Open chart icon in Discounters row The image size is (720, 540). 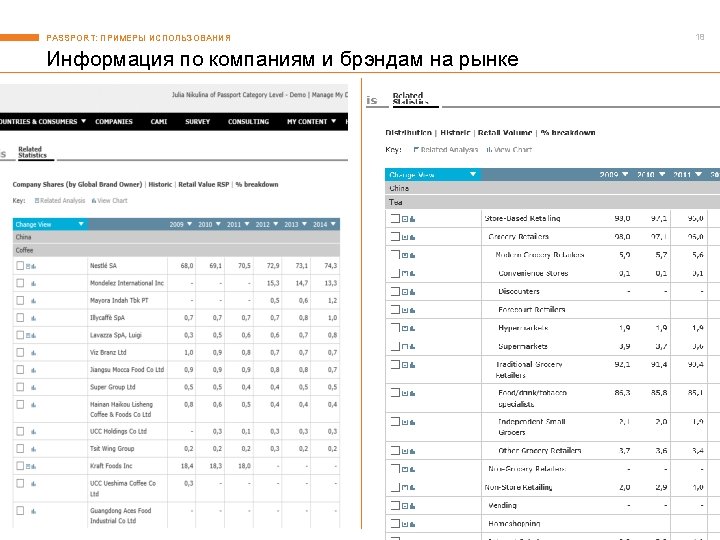(x=412, y=292)
